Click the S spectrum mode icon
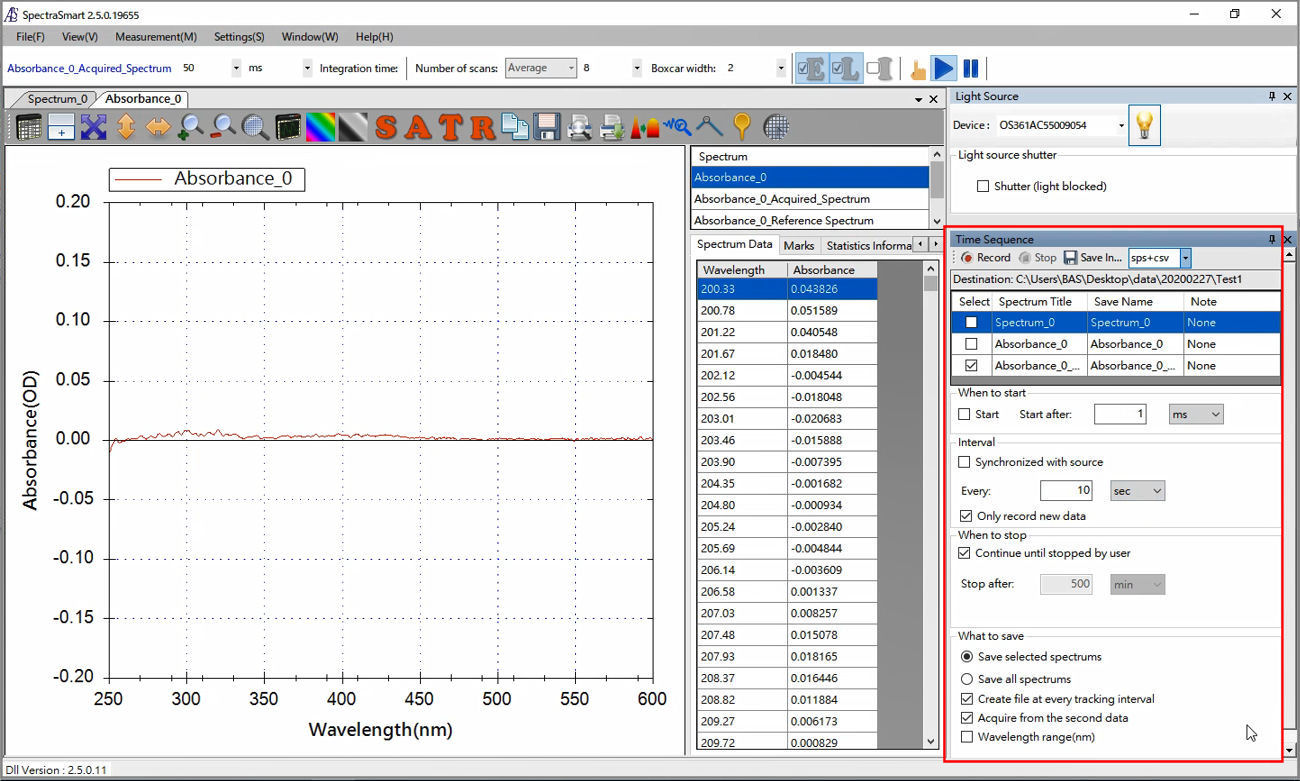The height and width of the screenshot is (781, 1300). [x=387, y=127]
